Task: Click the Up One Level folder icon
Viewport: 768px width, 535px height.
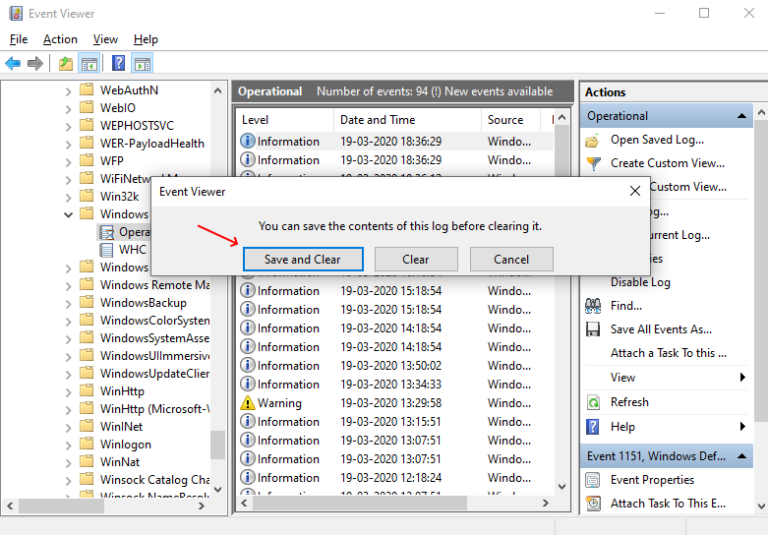Action: click(66, 64)
